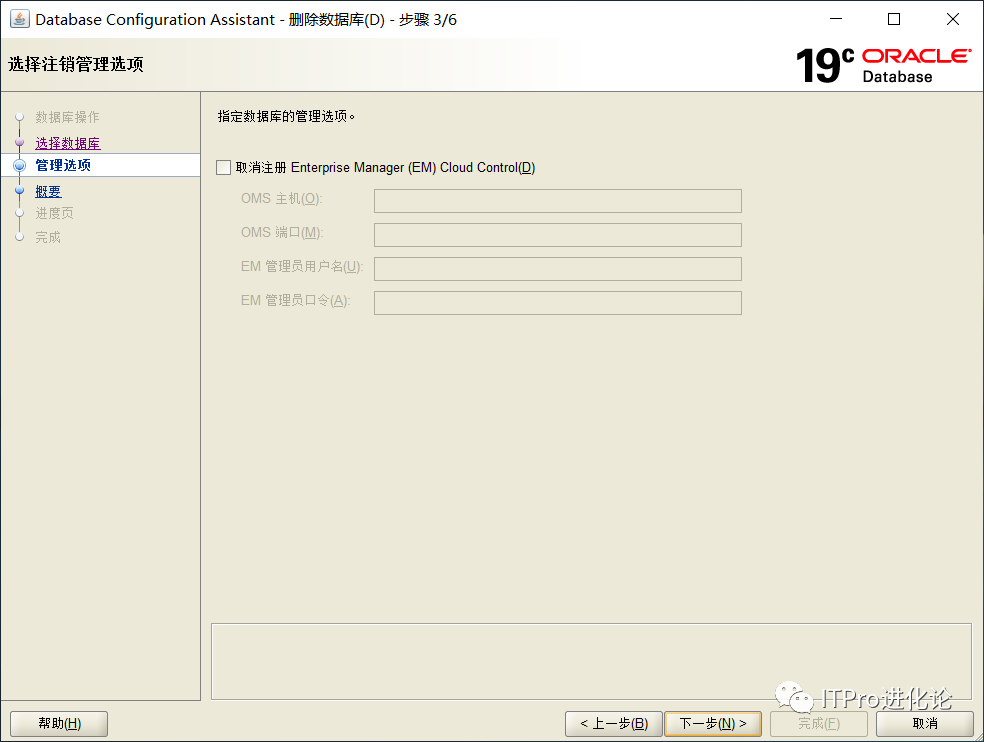
Task: Minimize the Database Configuration Assistant window
Action: [836, 19]
